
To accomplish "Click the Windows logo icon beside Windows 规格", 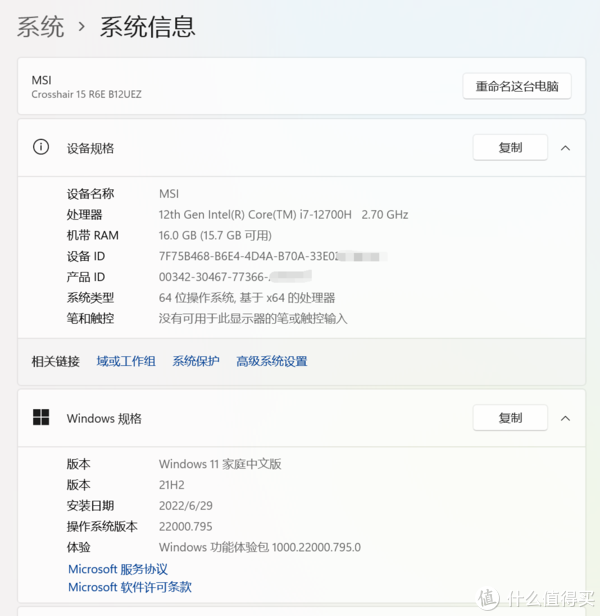I will (x=41, y=417).
